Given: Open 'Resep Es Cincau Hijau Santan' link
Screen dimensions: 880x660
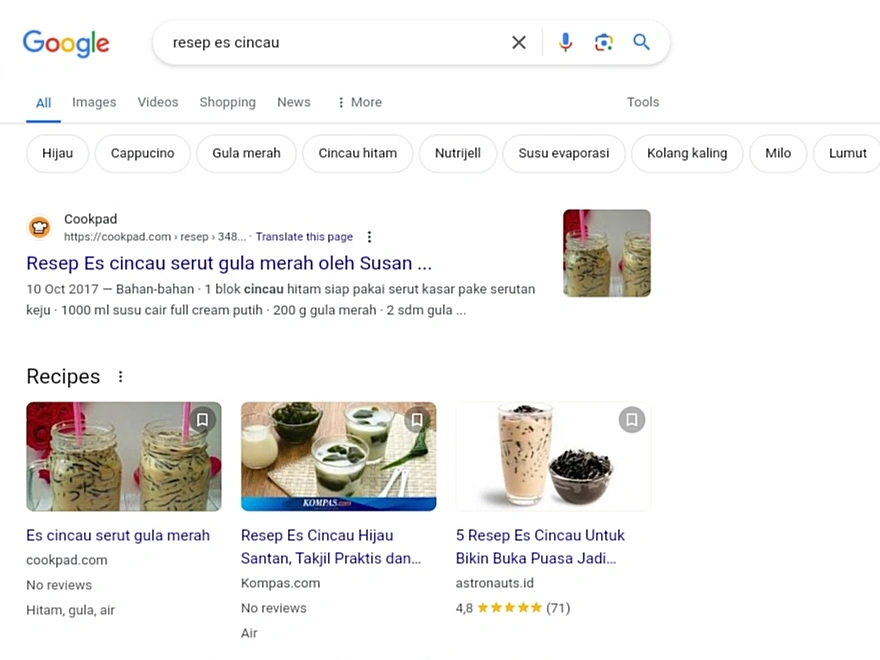Looking at the screenshot, I should [331, 547].
